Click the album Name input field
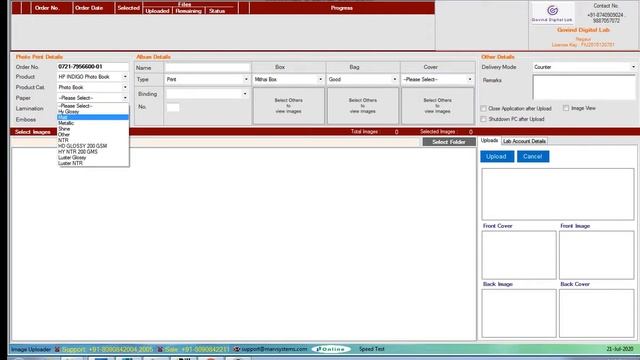Viewport: 640px width, 360px height. point(207,67)
